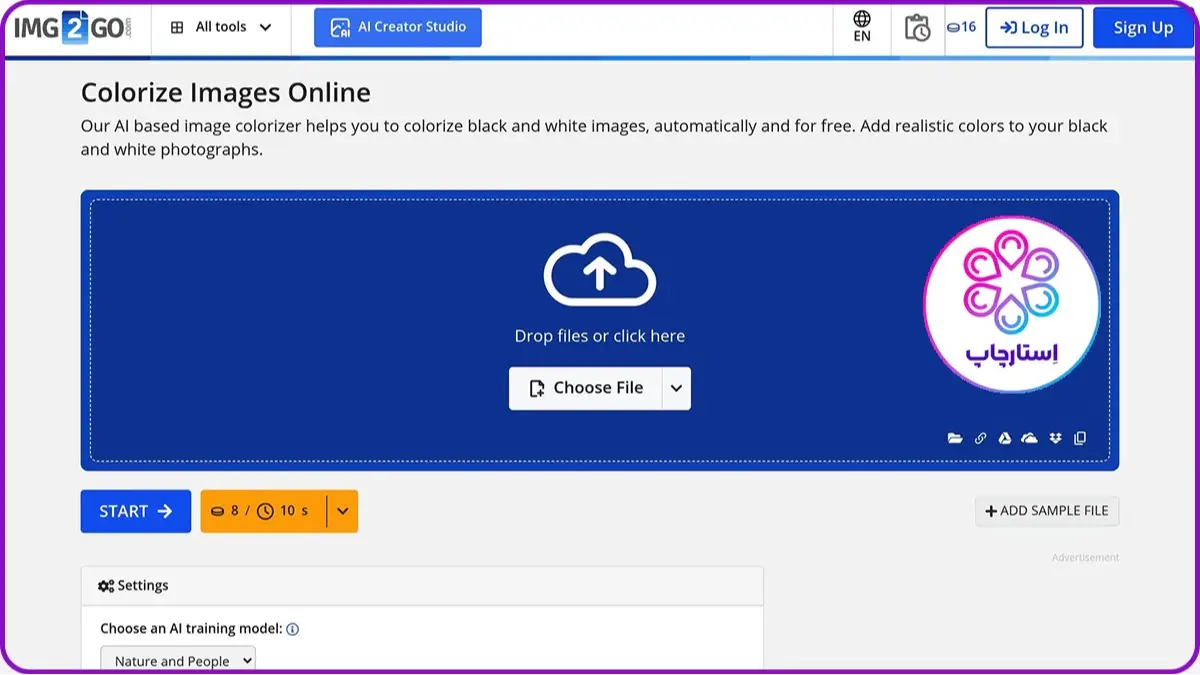The width and height of the screenshot is (1200, 675).
Task: Import from Google Drive icon
Action: click(1005, 438)
